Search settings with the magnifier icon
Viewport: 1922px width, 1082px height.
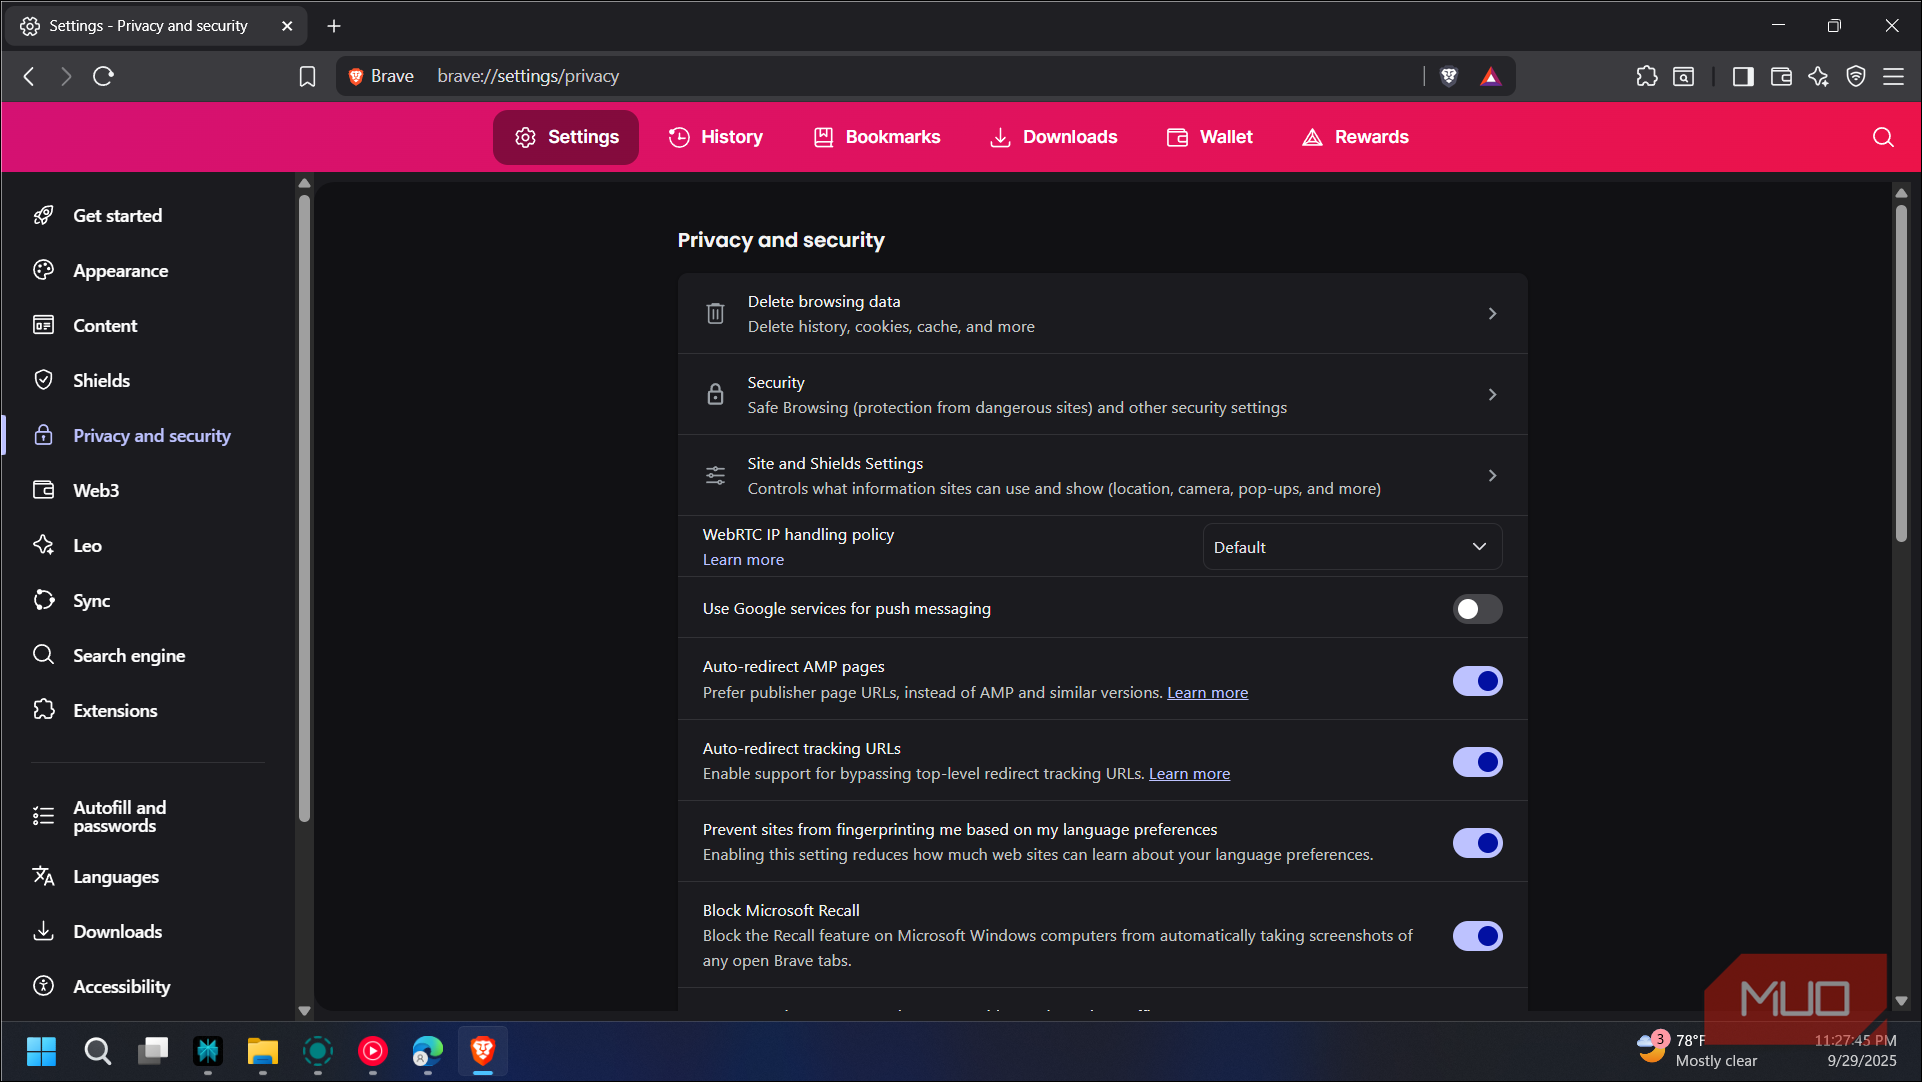point(1883,137)
